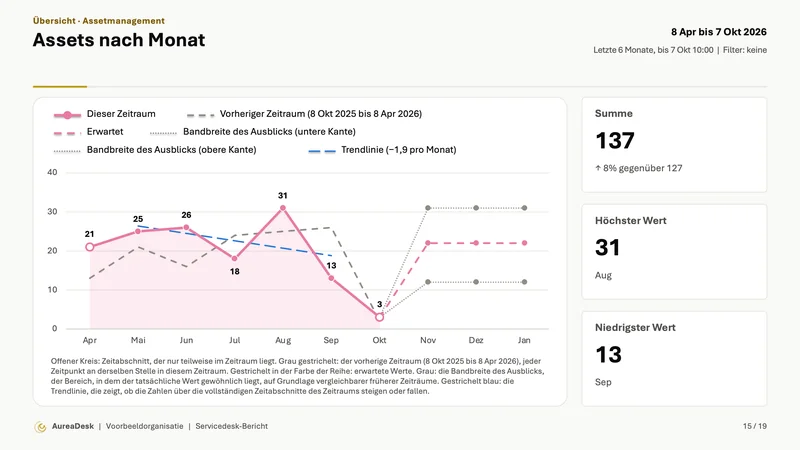Click the footer text 'Servicedesk-Bericht'
Image resolution: width=800 pixels, height=450 pixels.
point(232,427)
